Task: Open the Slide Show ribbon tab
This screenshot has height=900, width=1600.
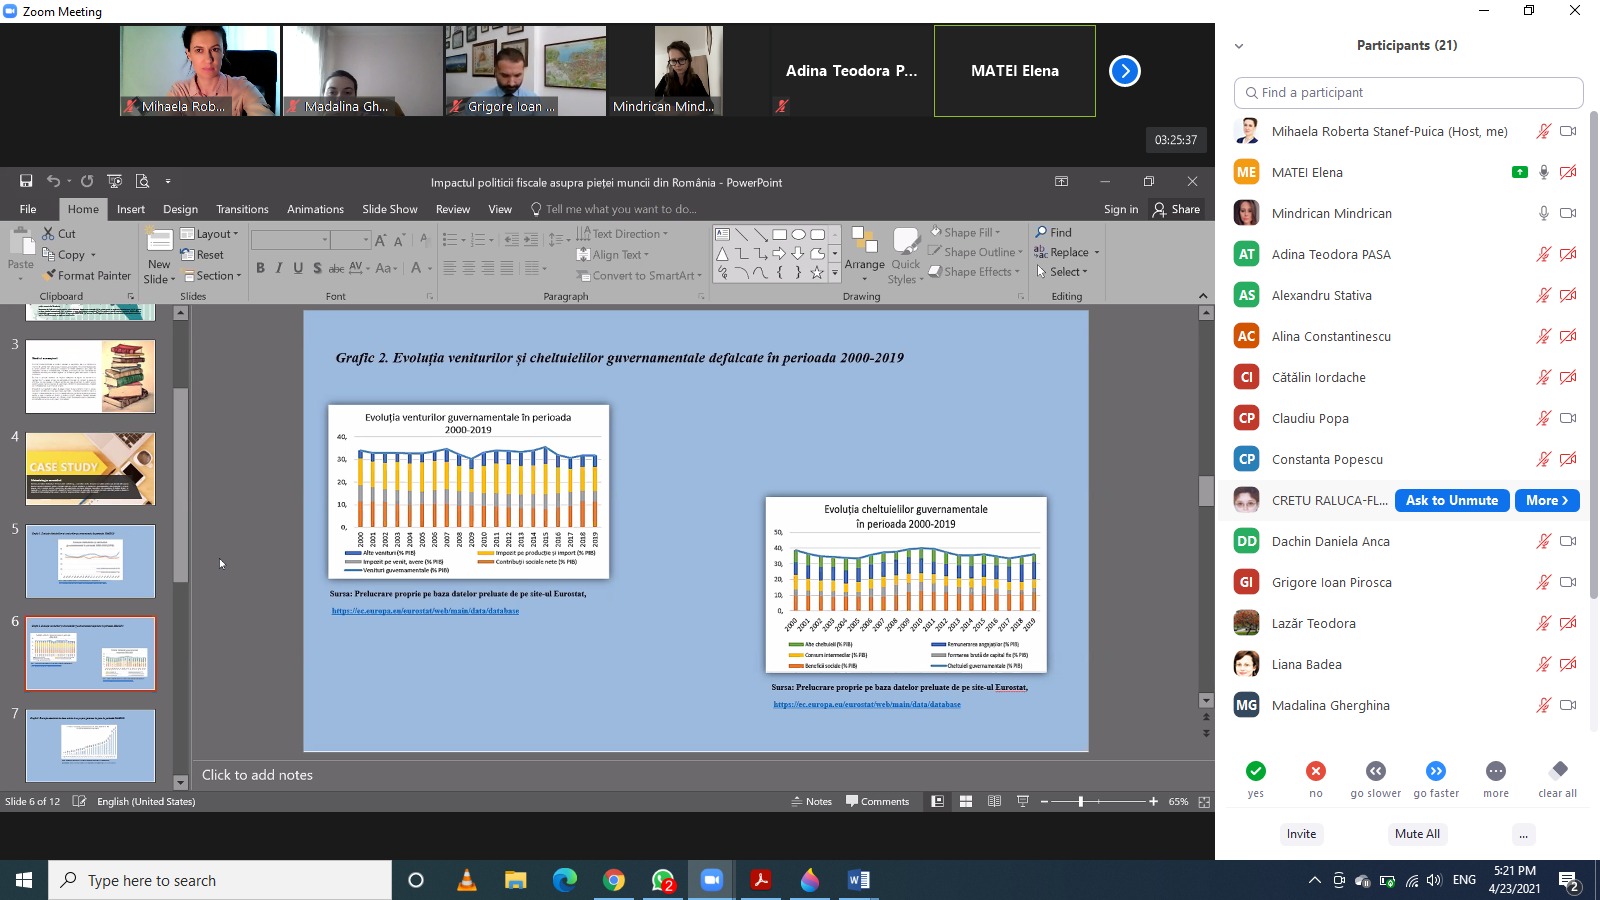Action: 390,209
